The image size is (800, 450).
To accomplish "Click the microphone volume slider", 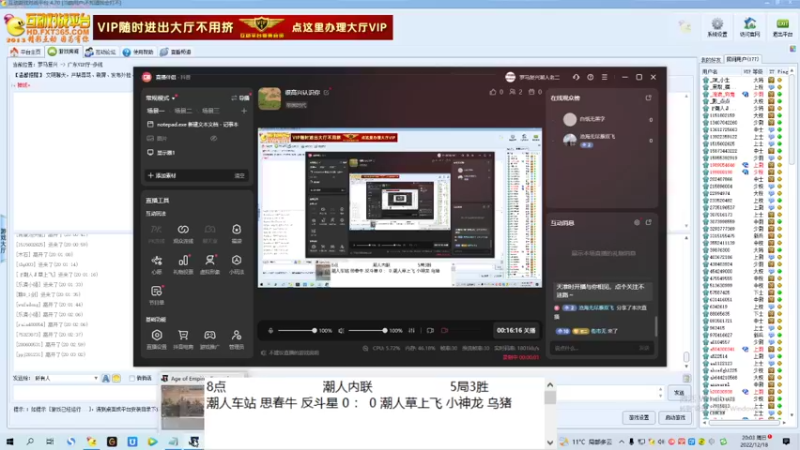I will click(296, 331).
